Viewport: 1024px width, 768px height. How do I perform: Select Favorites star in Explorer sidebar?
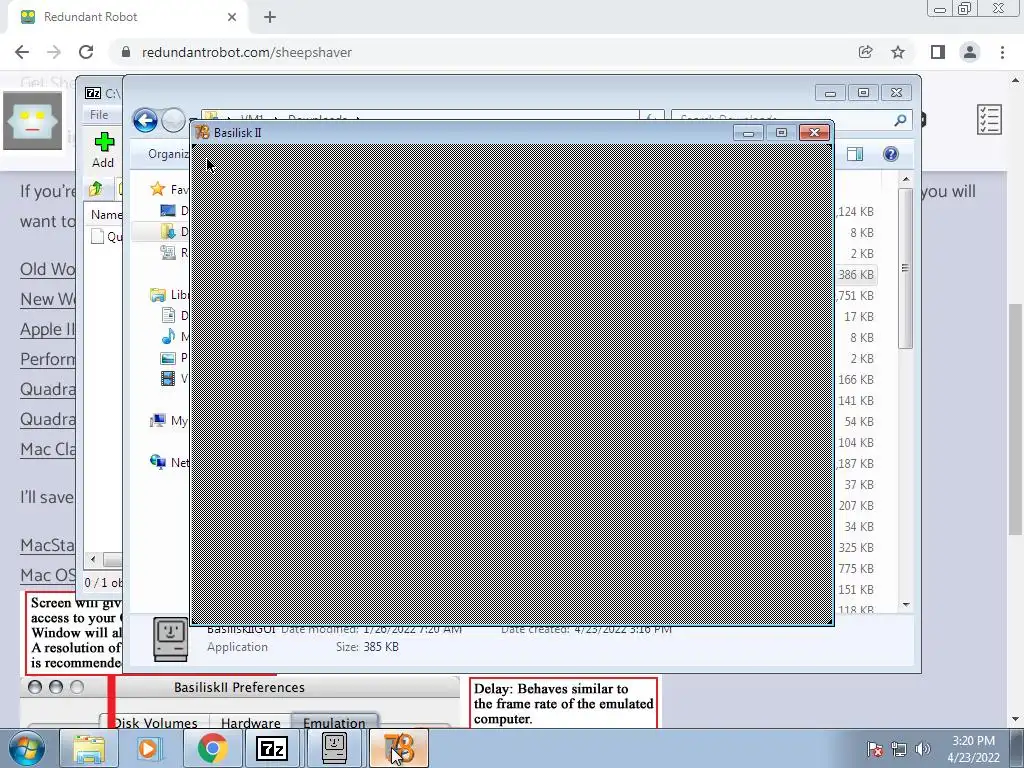point(157,189)
